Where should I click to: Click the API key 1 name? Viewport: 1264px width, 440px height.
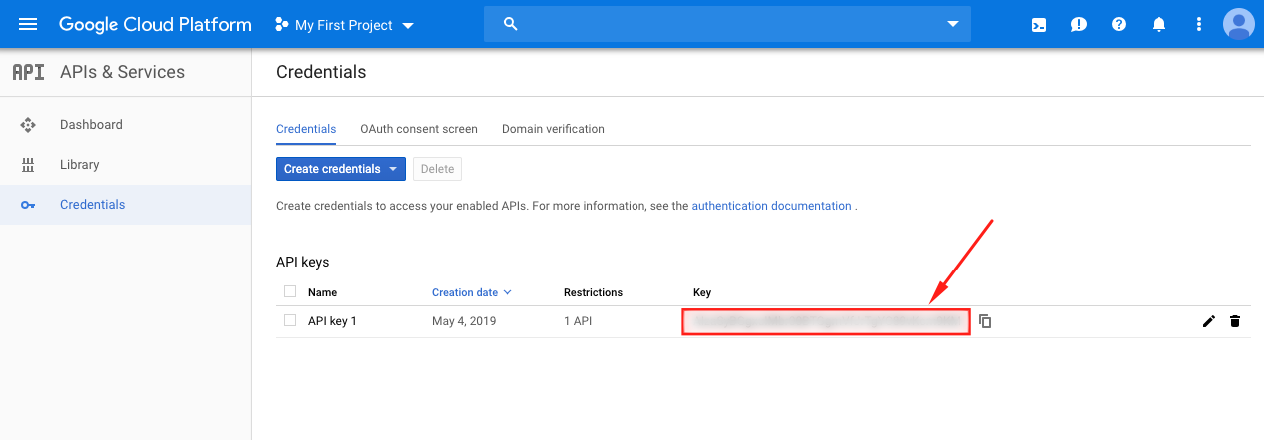tap(332, 321)
